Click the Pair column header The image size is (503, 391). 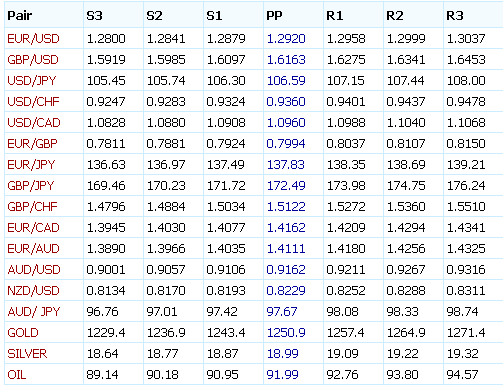pos(20,15)
